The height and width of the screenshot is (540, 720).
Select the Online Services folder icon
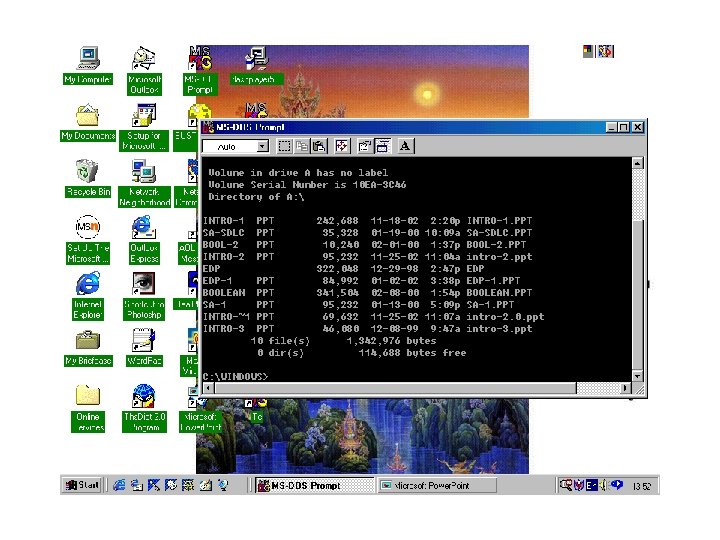point(88,408)
